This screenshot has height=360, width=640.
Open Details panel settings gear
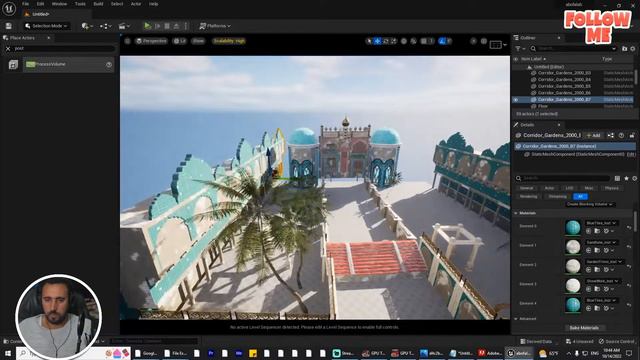point(634,178)
